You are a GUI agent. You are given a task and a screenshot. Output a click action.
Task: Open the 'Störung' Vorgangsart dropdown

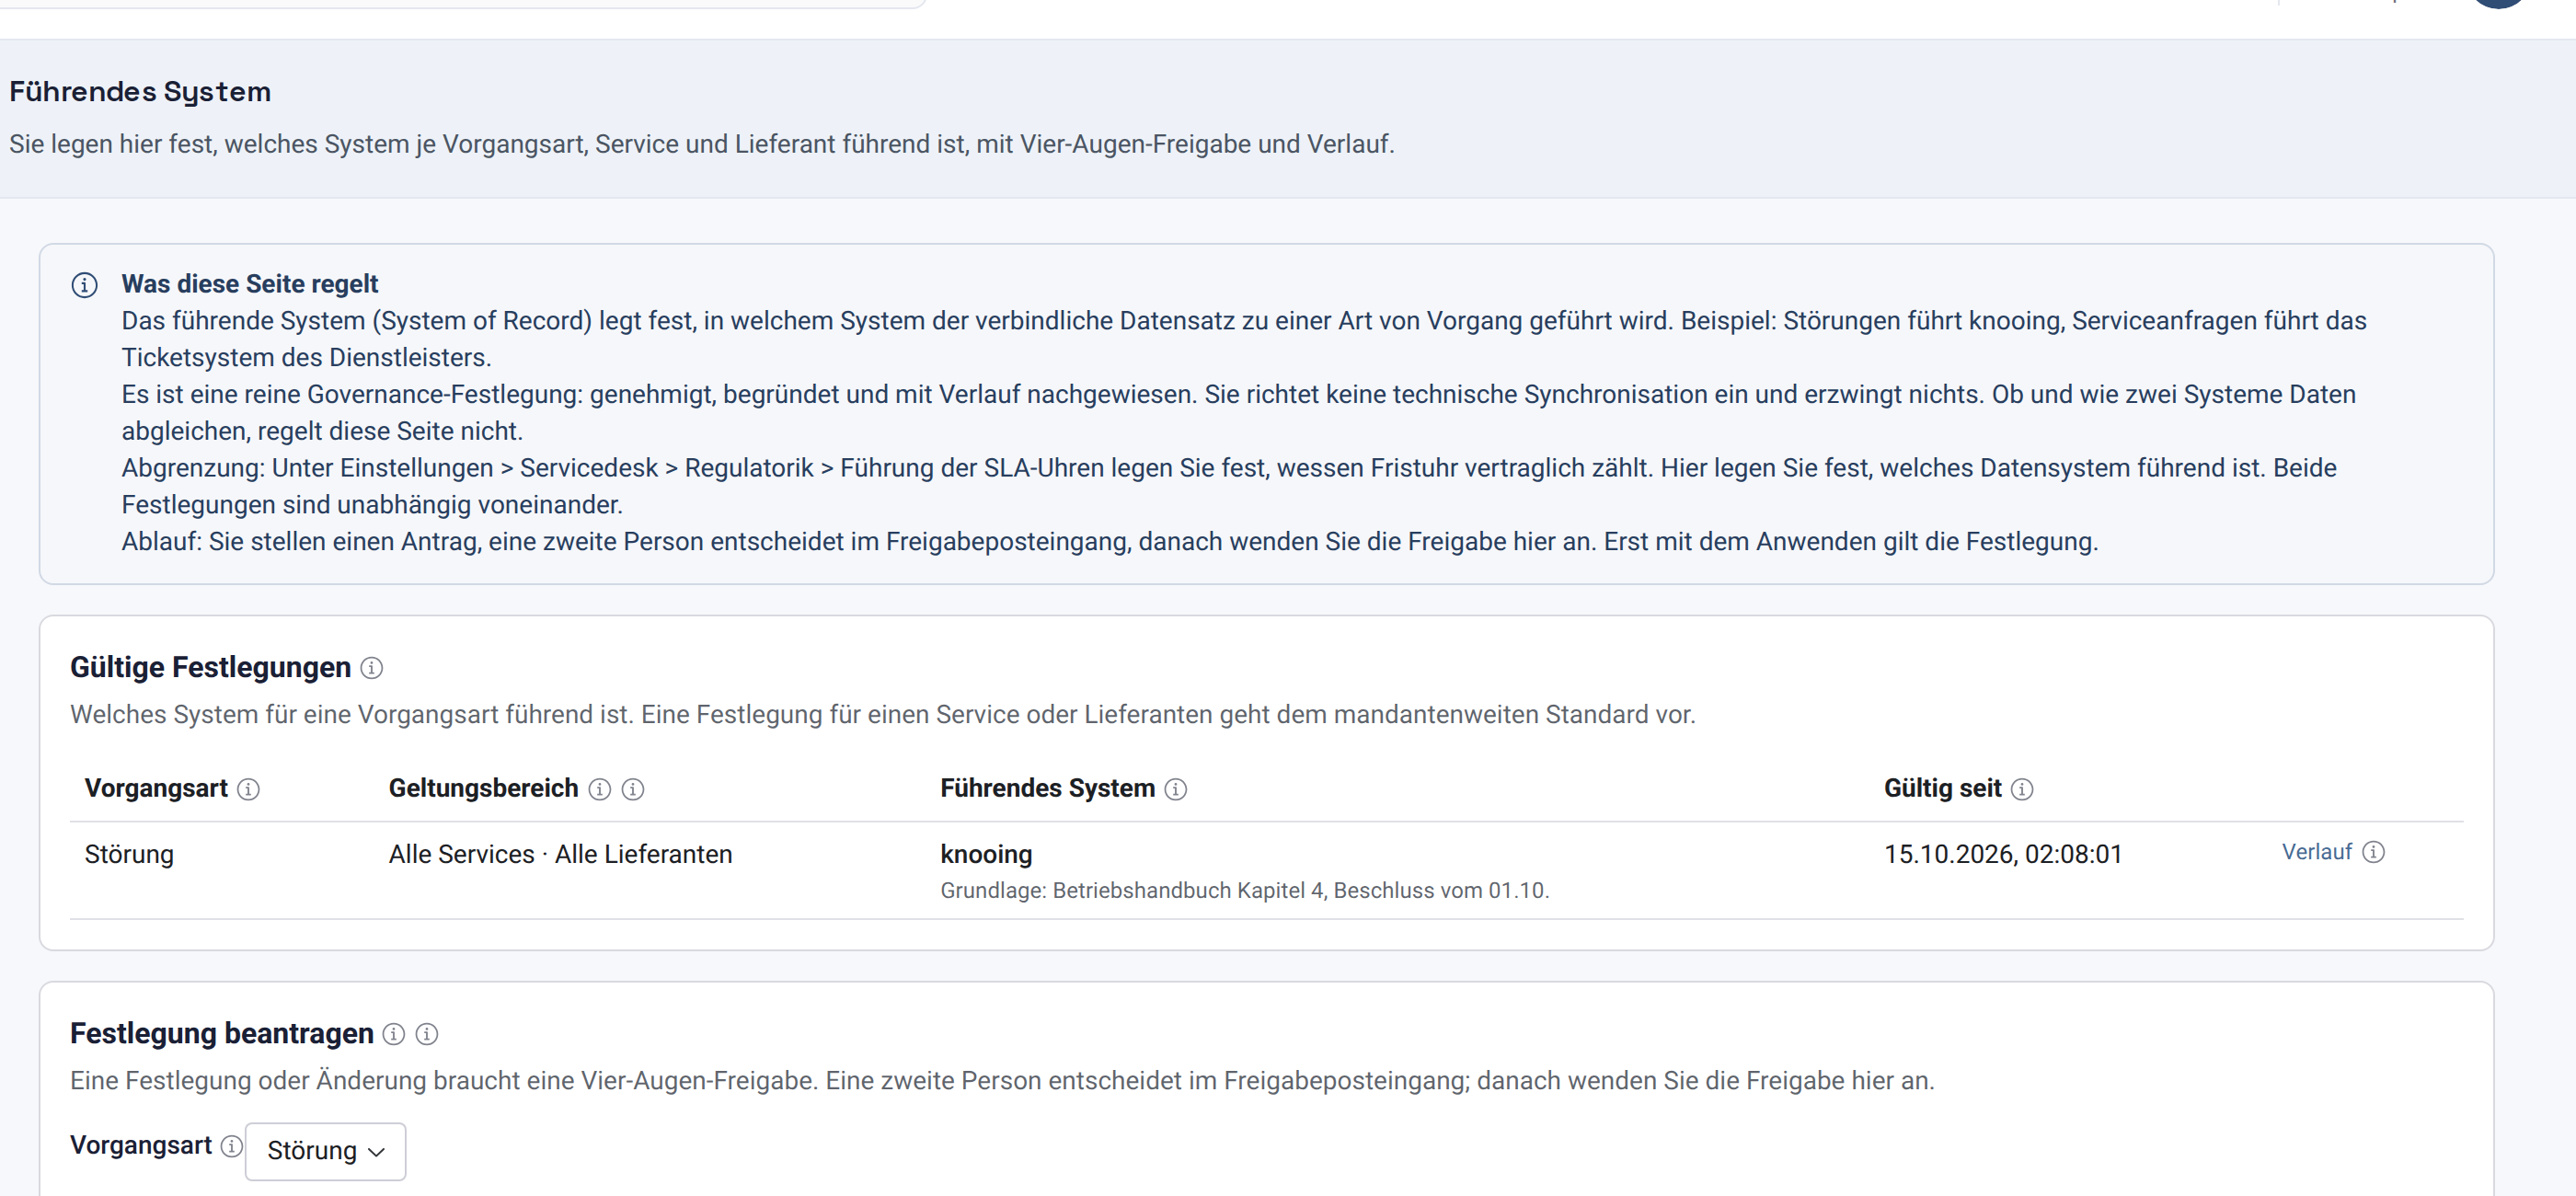[325, 1151]
